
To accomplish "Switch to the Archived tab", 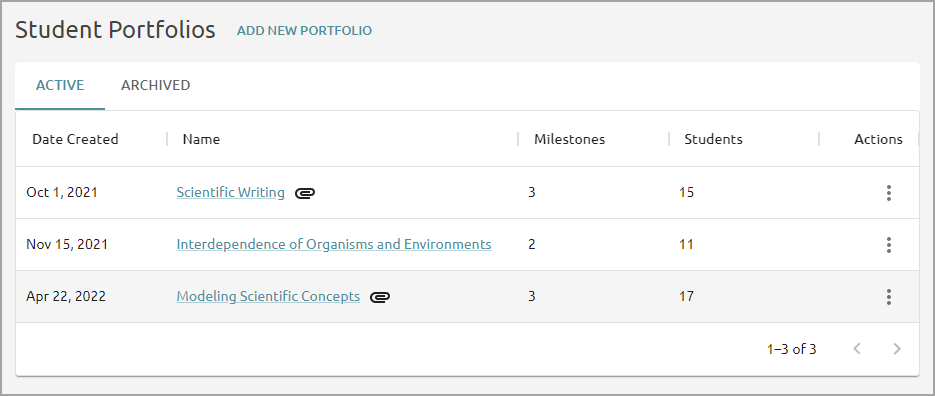I will (156, 85).
